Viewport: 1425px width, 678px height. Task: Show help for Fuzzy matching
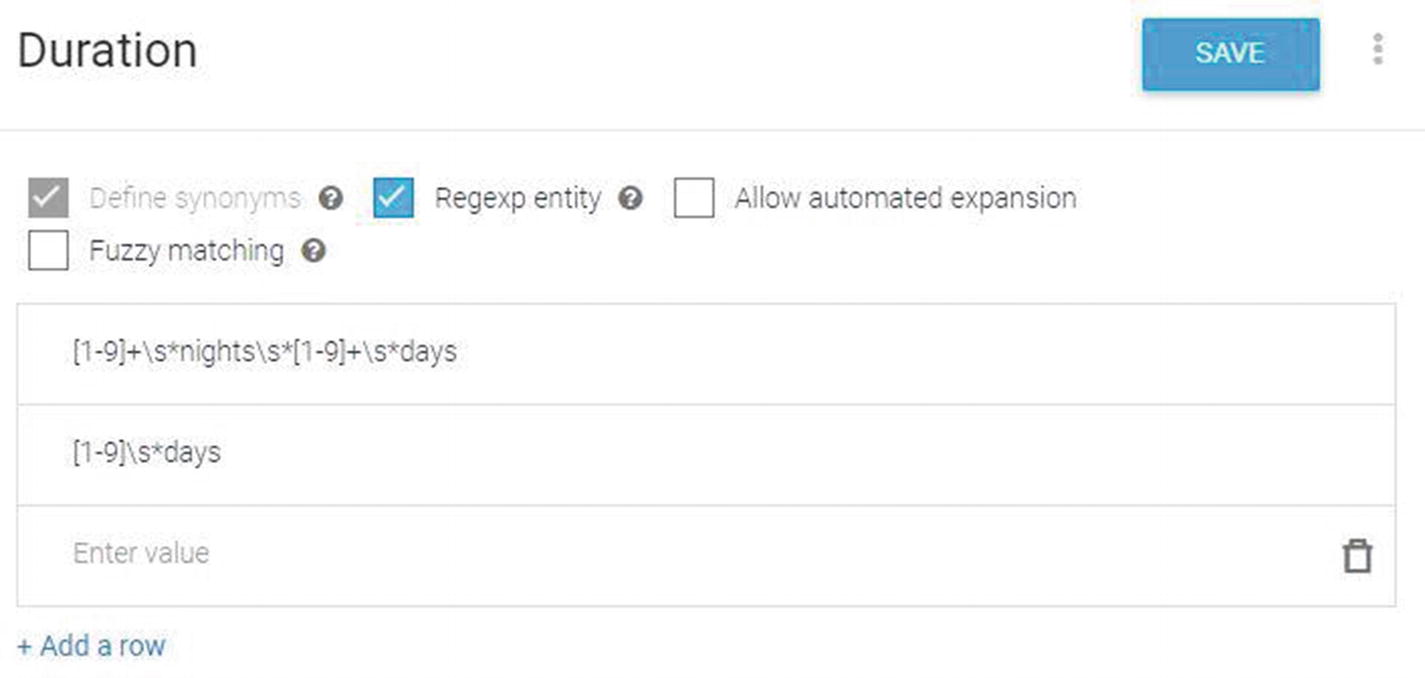314,251
